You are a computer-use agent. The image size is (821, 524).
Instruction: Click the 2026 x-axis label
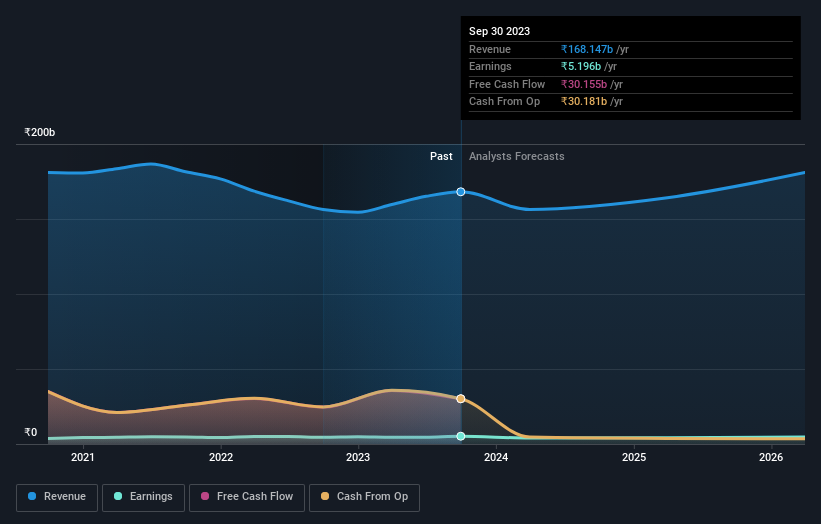point(771,457)
